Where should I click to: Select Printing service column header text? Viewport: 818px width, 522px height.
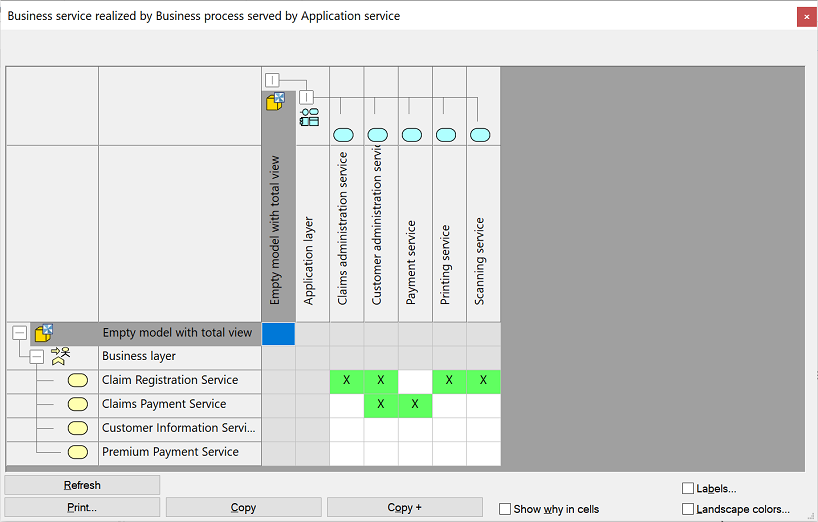coord(445,265)
